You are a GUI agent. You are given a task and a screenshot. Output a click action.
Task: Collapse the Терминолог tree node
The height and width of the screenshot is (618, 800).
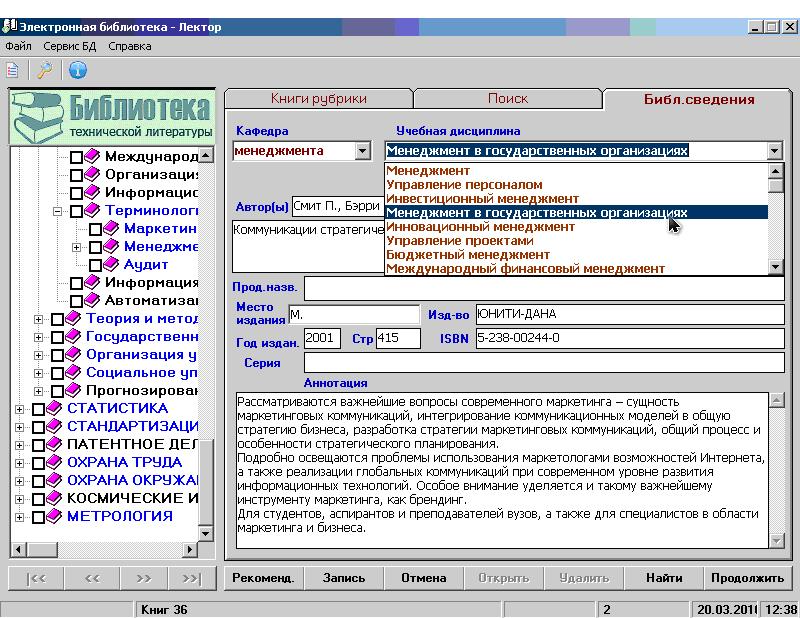[x=58, y=211]
